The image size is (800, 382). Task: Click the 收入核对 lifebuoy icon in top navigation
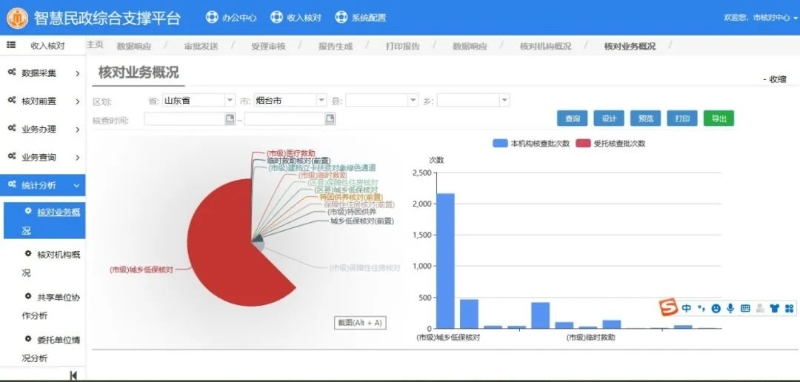(276, 17)
